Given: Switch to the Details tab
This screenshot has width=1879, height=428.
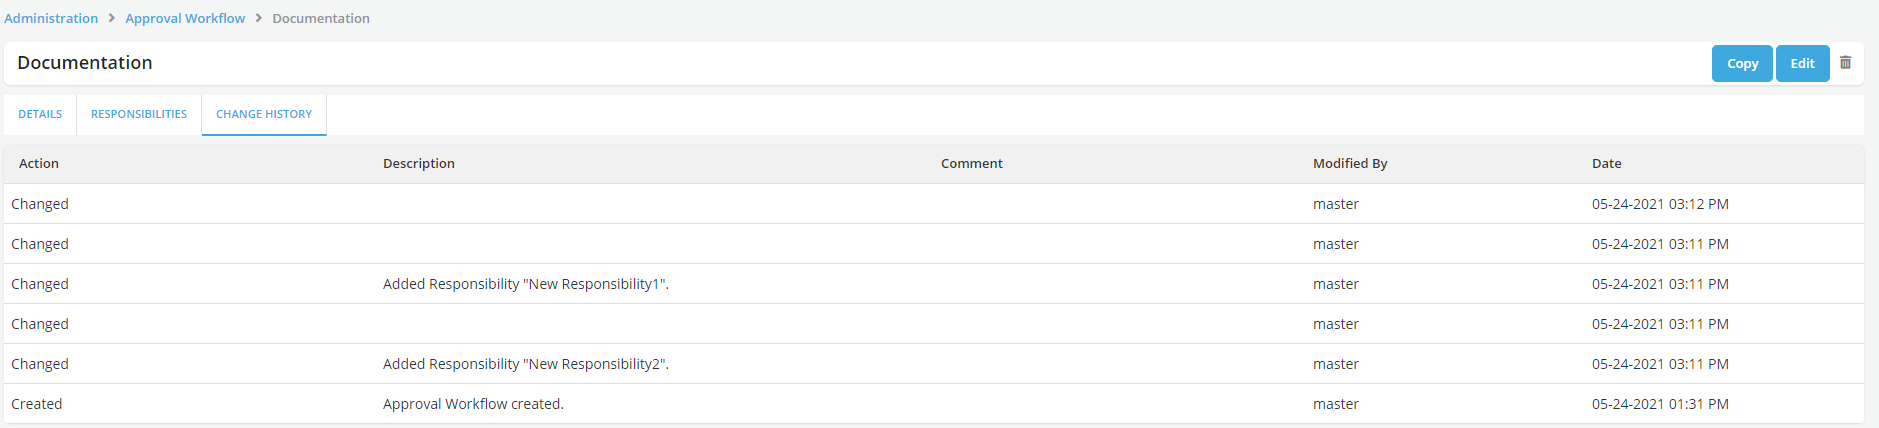Looking at the screenshot, I should [x=40, y=114].
